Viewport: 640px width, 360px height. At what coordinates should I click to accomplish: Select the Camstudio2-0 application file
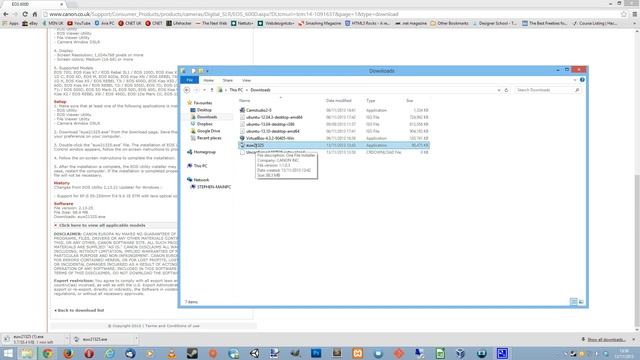coord(258,110)
